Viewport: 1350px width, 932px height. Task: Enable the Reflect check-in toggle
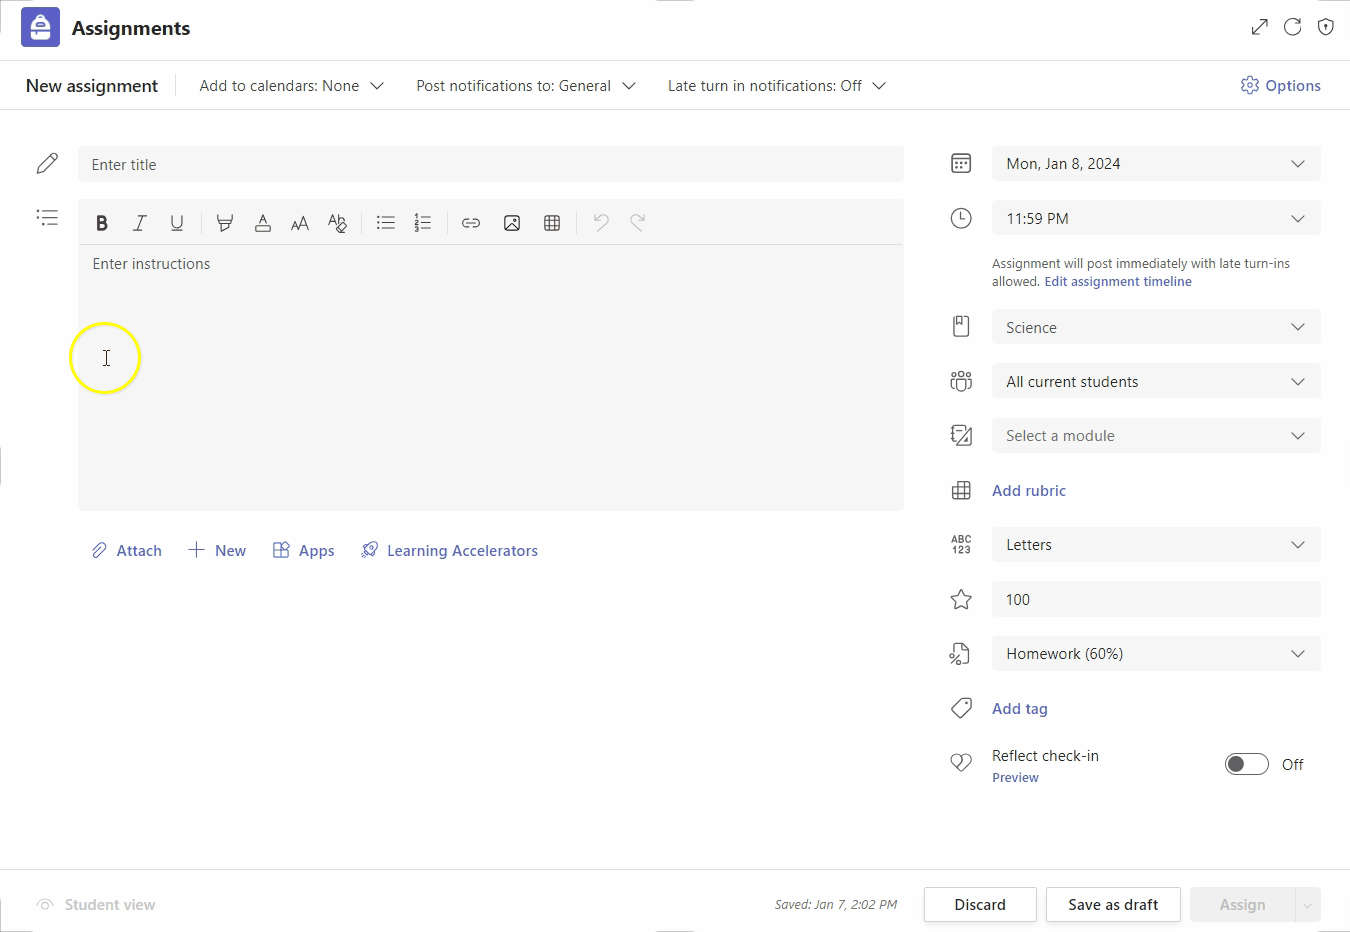pos(1246,763)
